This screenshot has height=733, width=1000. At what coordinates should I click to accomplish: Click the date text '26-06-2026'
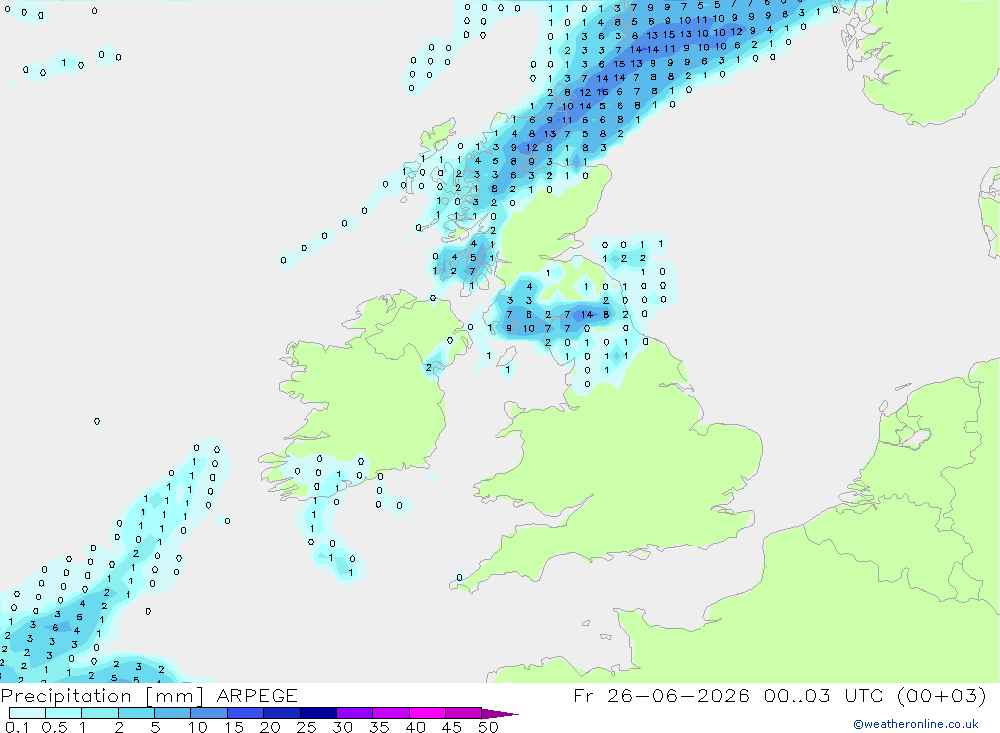pos(678,695)
